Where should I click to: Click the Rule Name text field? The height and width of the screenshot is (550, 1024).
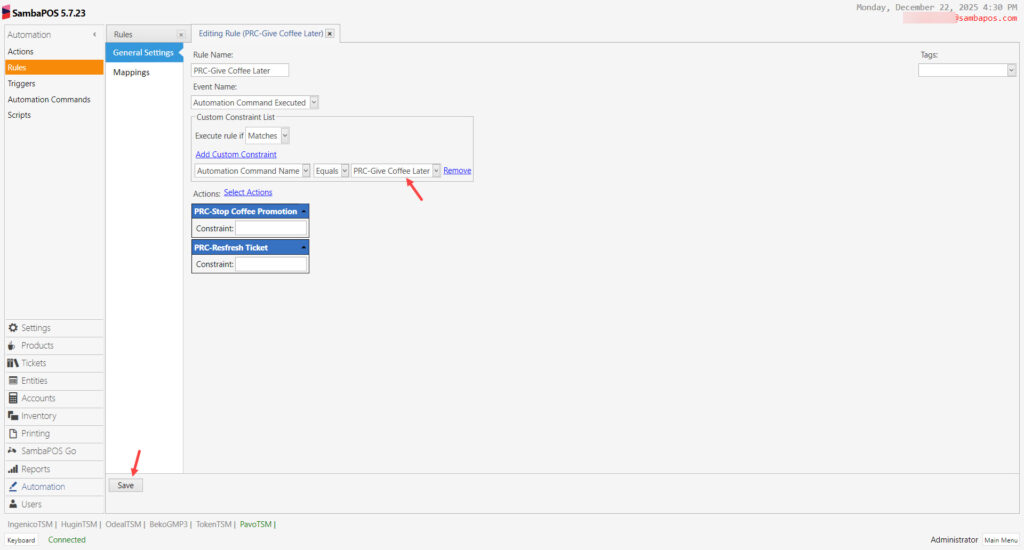[240, 70]
